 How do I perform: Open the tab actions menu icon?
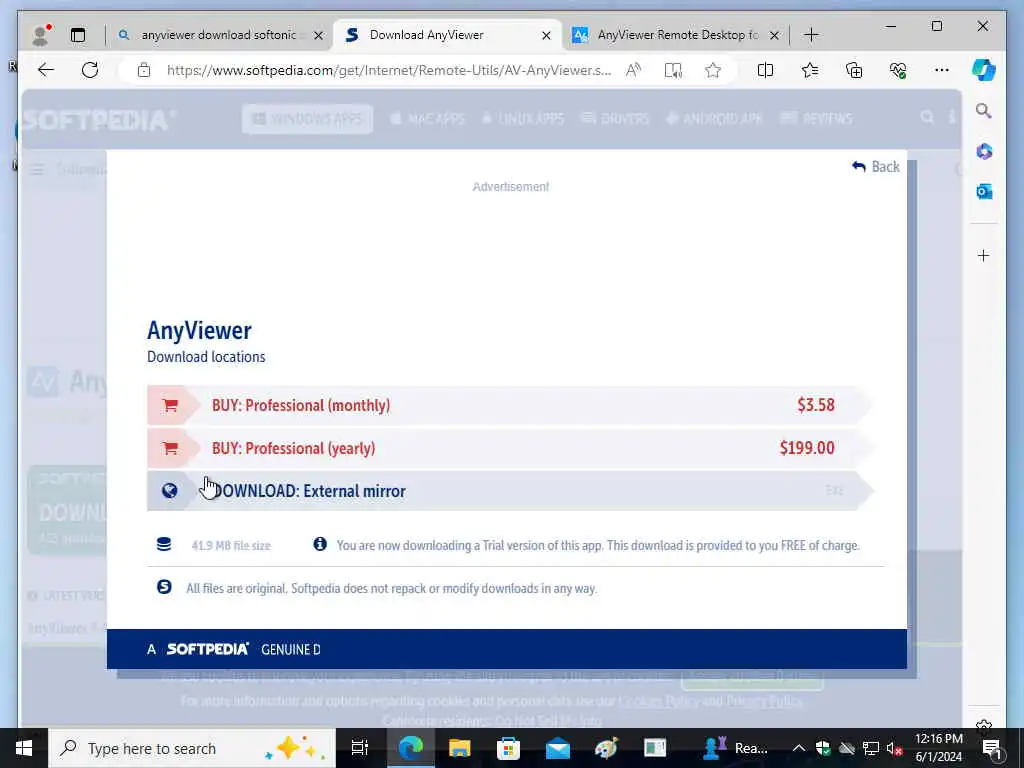coord(78,35)
